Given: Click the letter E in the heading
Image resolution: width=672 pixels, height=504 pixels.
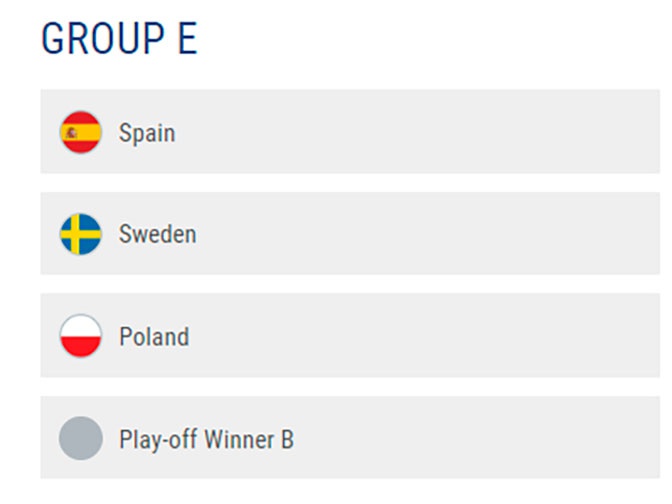Looking at the screenshot, I should (187, 39).
